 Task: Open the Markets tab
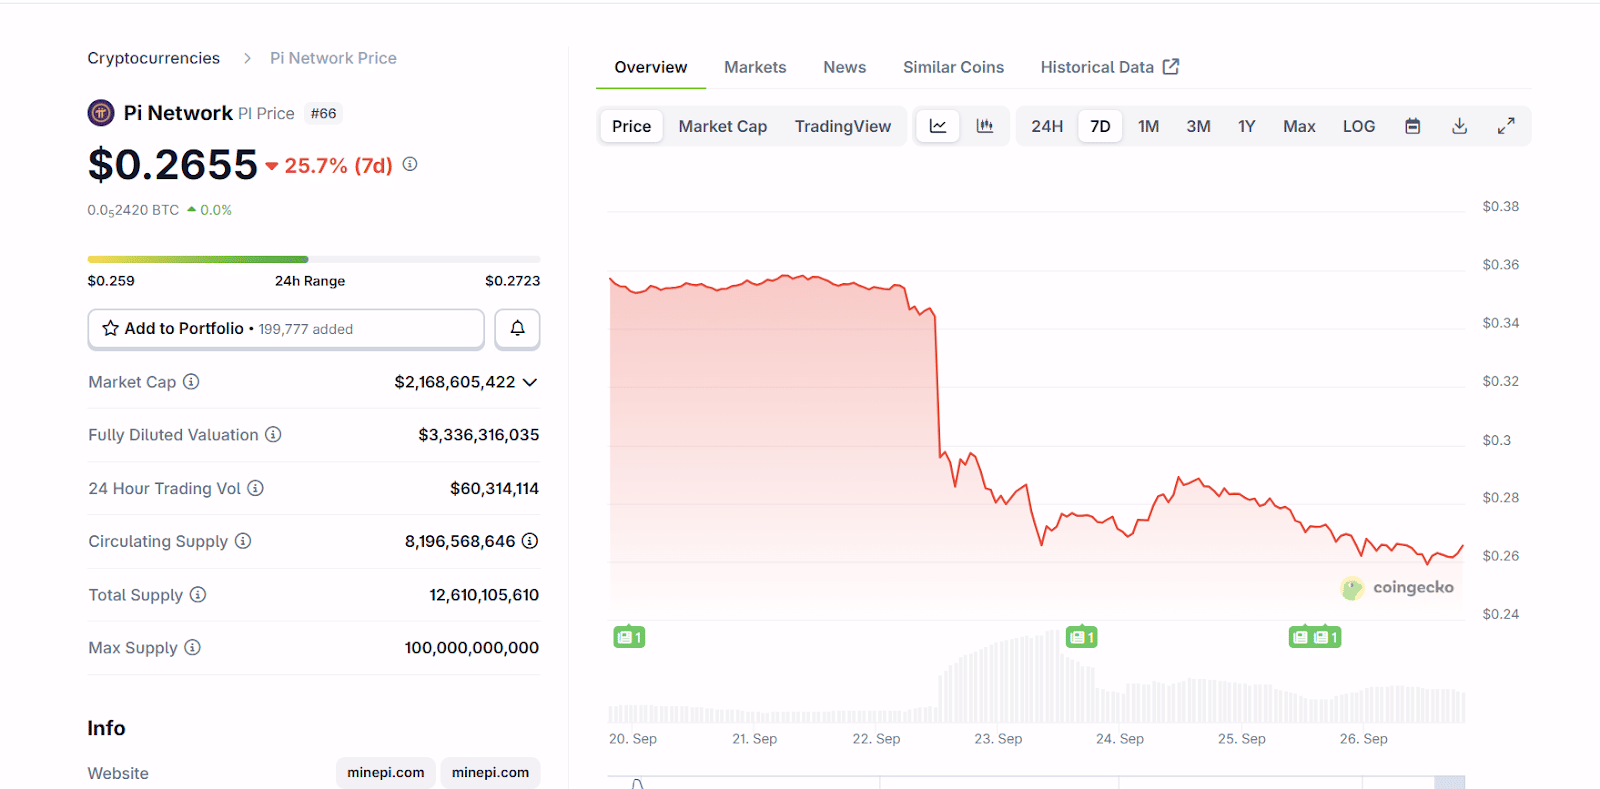click(755, 67)
